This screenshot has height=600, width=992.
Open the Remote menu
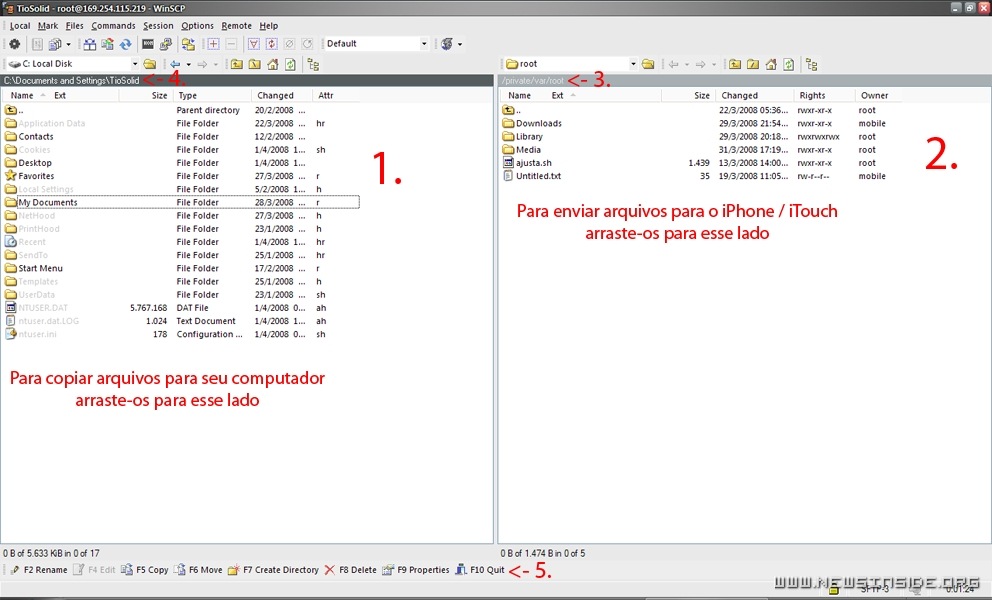(236, 26)
